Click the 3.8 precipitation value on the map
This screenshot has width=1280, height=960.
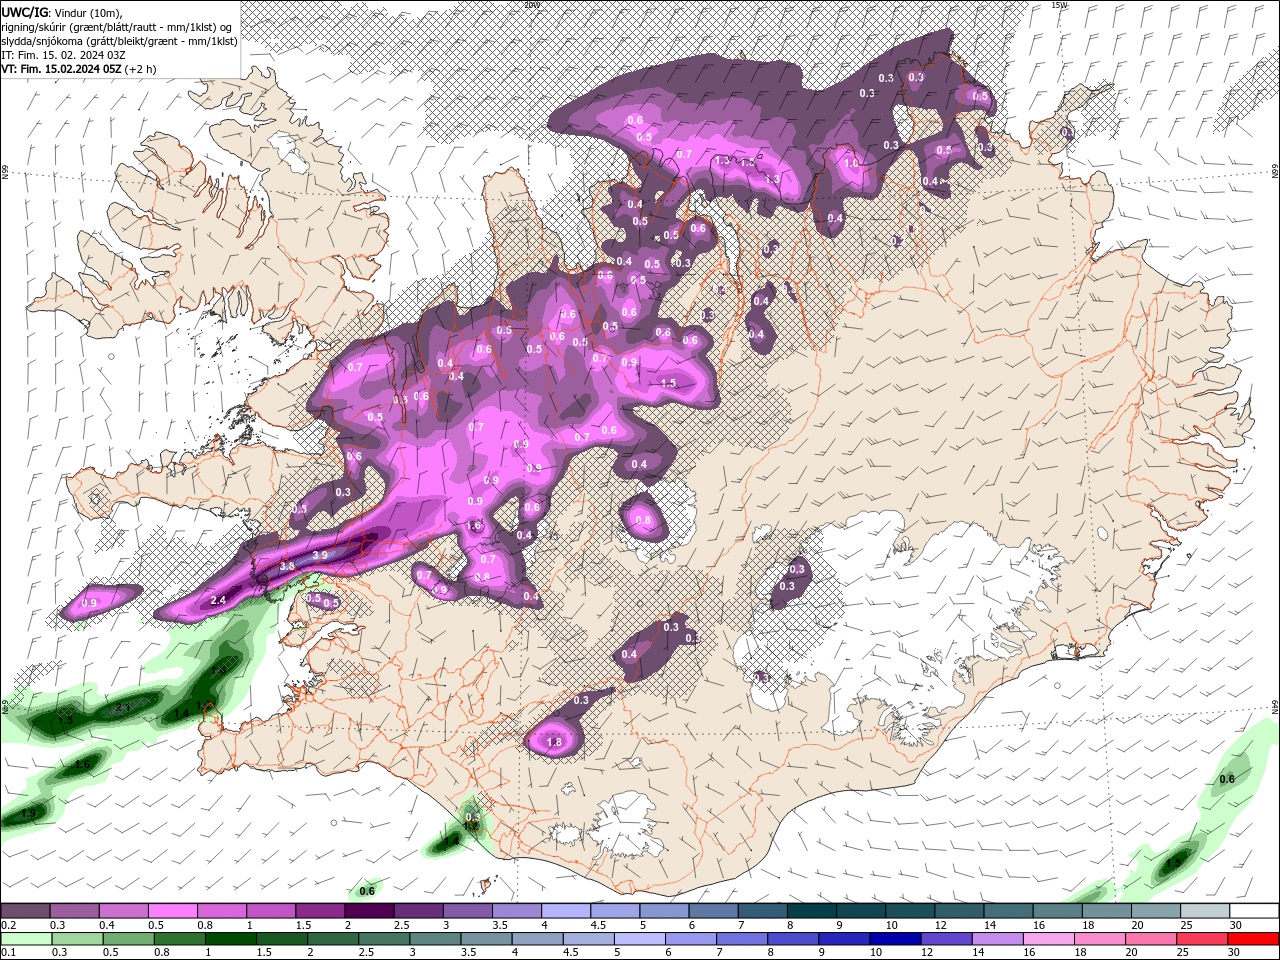(x=287, y=566)
